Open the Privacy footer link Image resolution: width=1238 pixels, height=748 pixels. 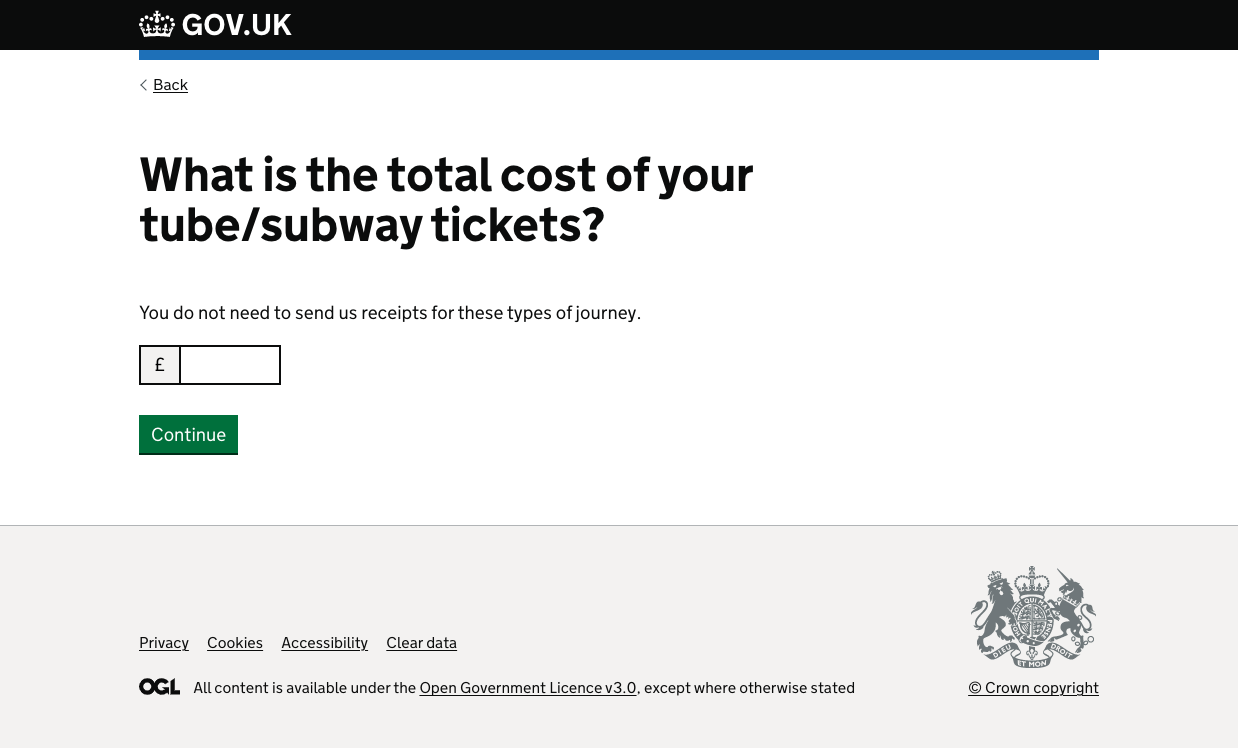pyautogui.click(x=164, y=643)
